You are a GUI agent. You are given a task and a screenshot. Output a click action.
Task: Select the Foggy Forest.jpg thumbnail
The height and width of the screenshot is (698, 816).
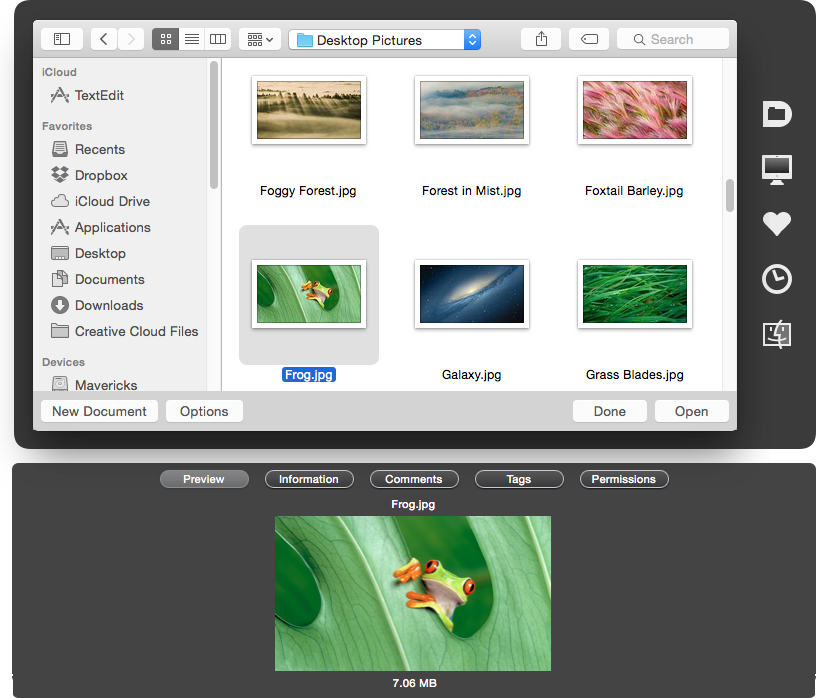pos(309,110)
